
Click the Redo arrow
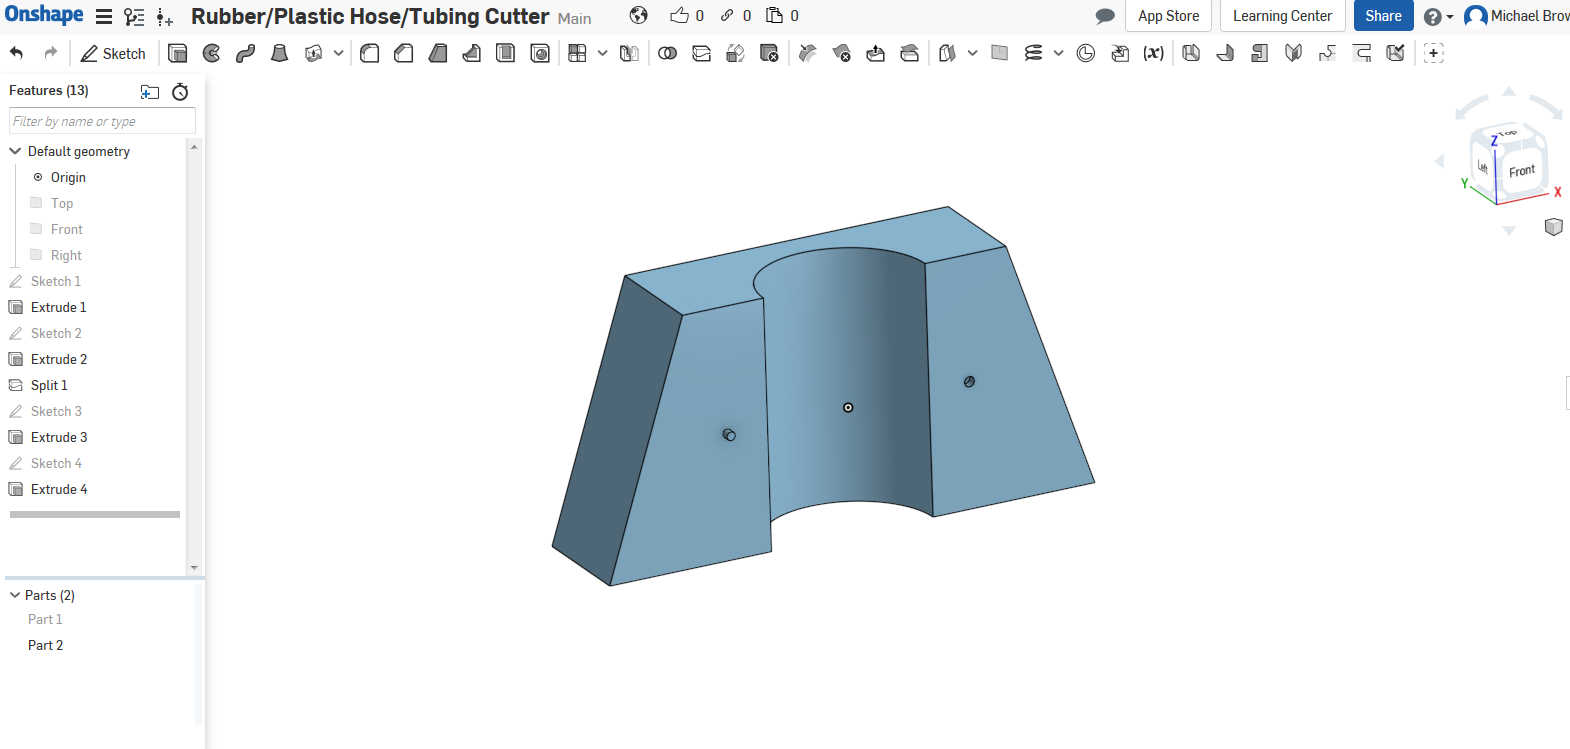51,53
